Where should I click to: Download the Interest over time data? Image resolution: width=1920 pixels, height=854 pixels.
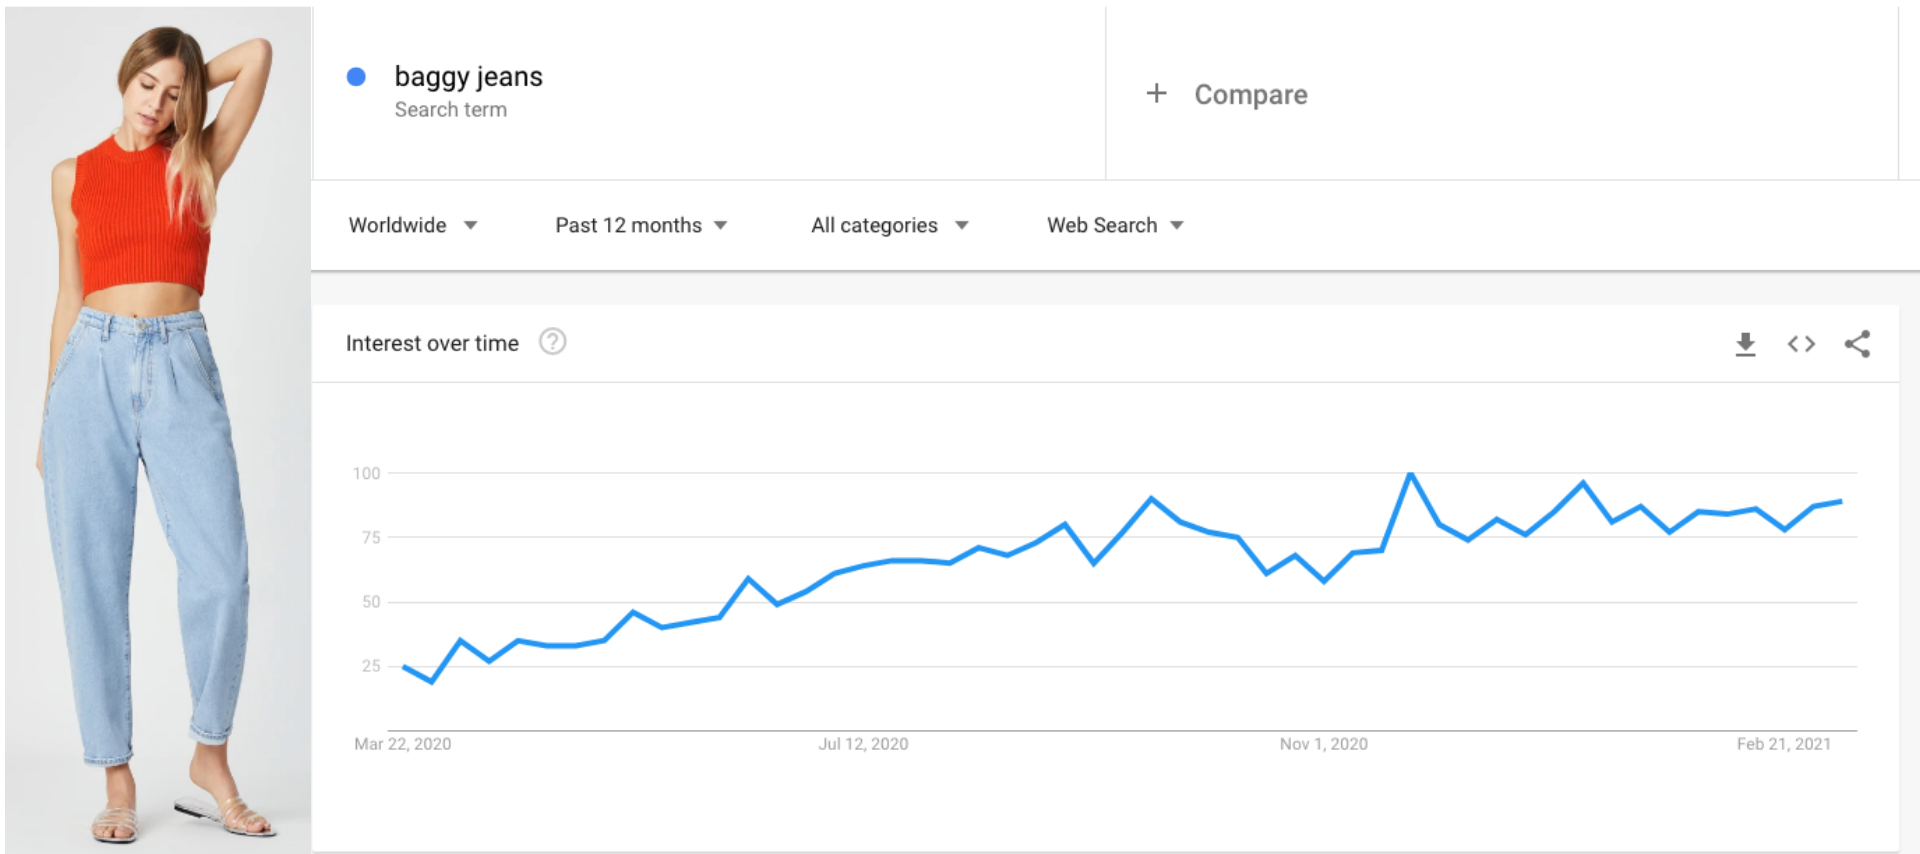click(x=1745, y=344)
